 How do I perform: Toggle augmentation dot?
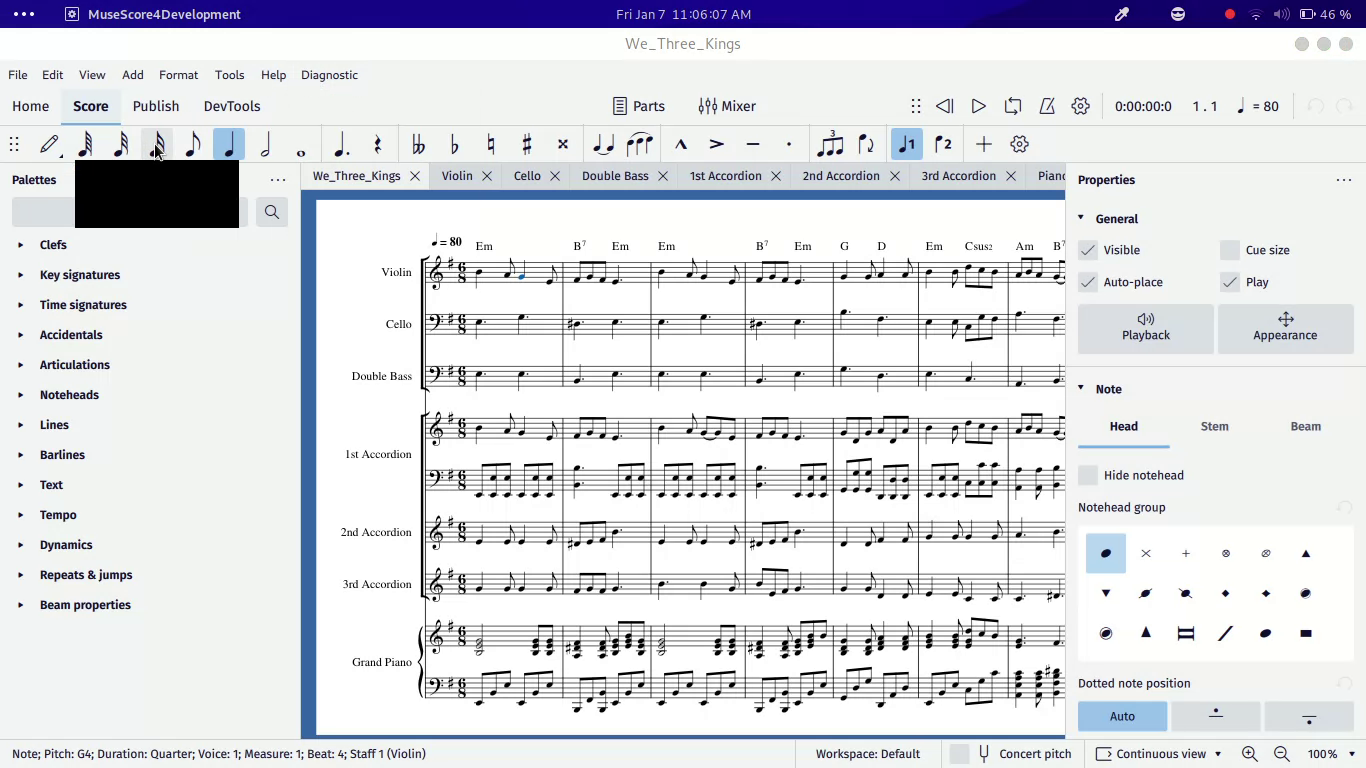click(x=341, y=144)
